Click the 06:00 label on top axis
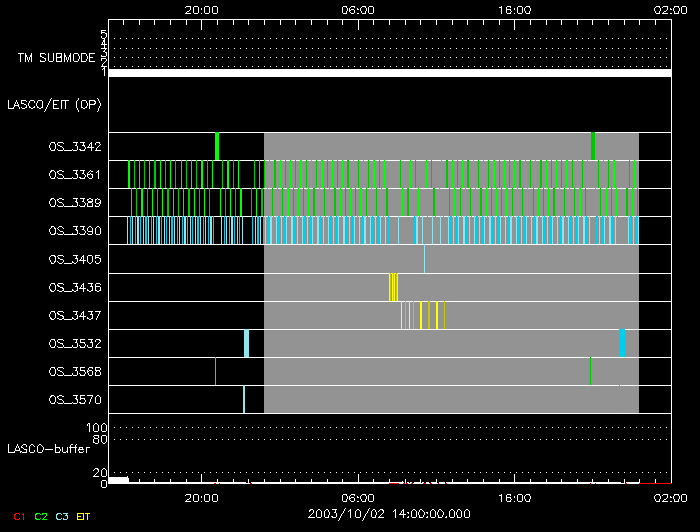 click(x=358, y=8)
